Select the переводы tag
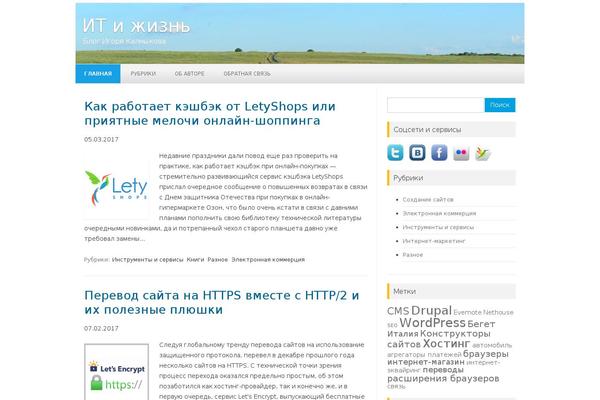 [443, 370]
